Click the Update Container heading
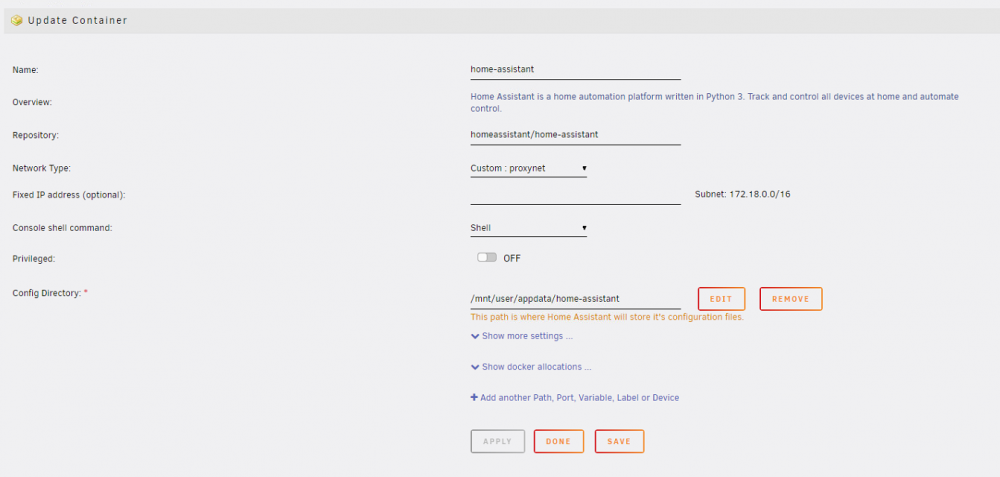1000x477 pixels. (78, 20)
